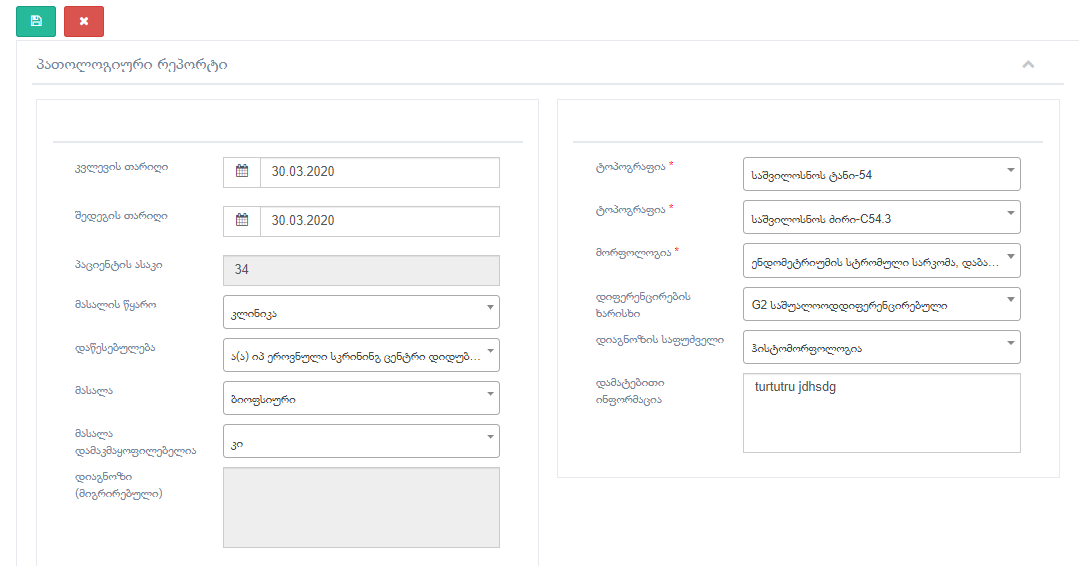The height and width of the screenshot is (566, 1079).
Task: Open the dropdown showing ჰისტომორფოლოგია
Action: coord(881,347)
